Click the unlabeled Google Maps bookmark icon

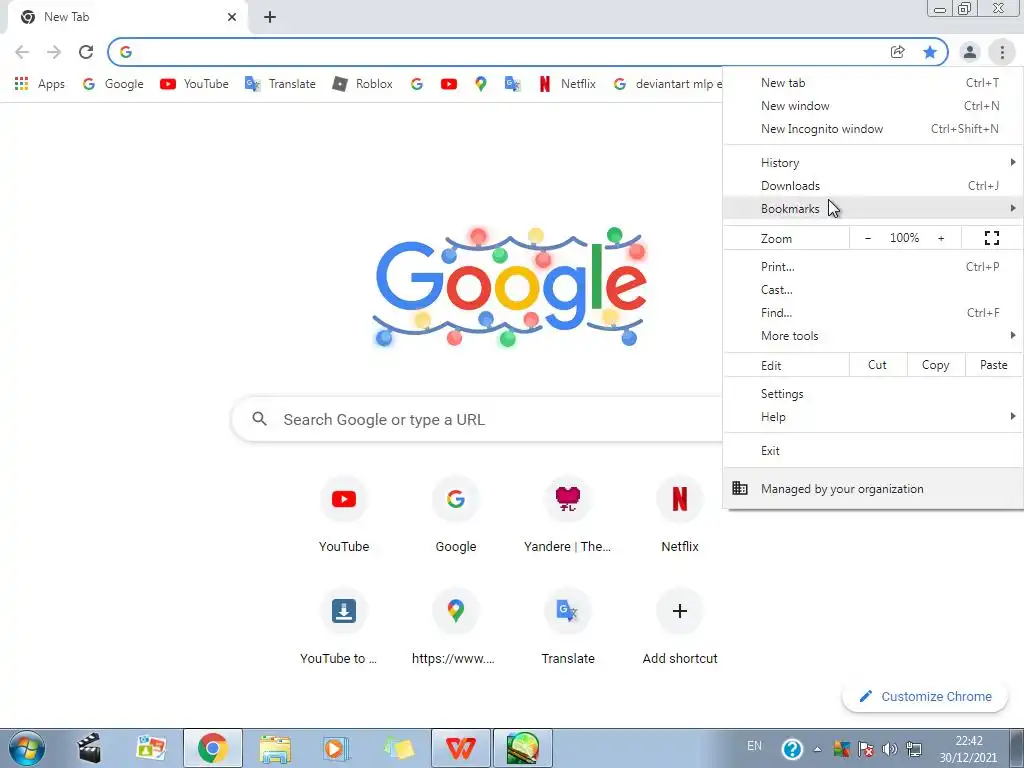tap(481, 84)
